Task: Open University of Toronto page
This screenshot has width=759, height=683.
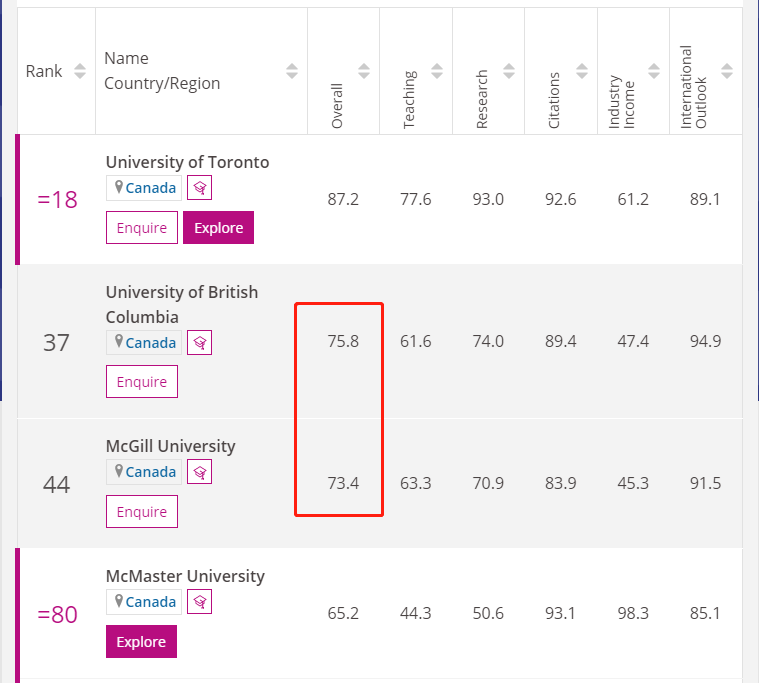Action: (x=187, y=162)
